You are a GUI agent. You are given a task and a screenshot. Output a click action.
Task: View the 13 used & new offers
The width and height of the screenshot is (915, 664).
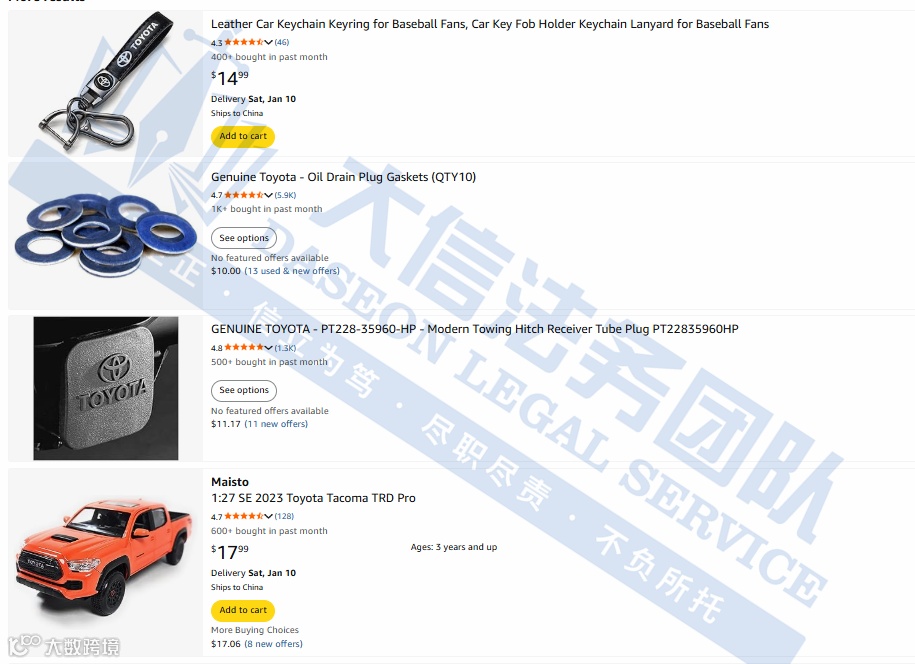pos(292,271)
